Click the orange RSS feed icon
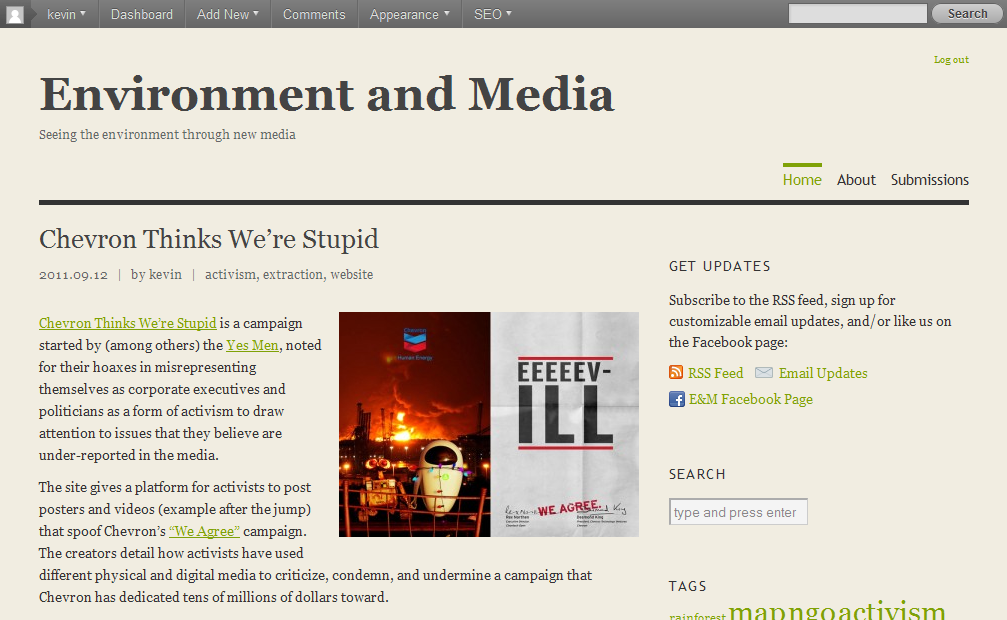Screen dimensions: 1007x620 tap(676, 373)
